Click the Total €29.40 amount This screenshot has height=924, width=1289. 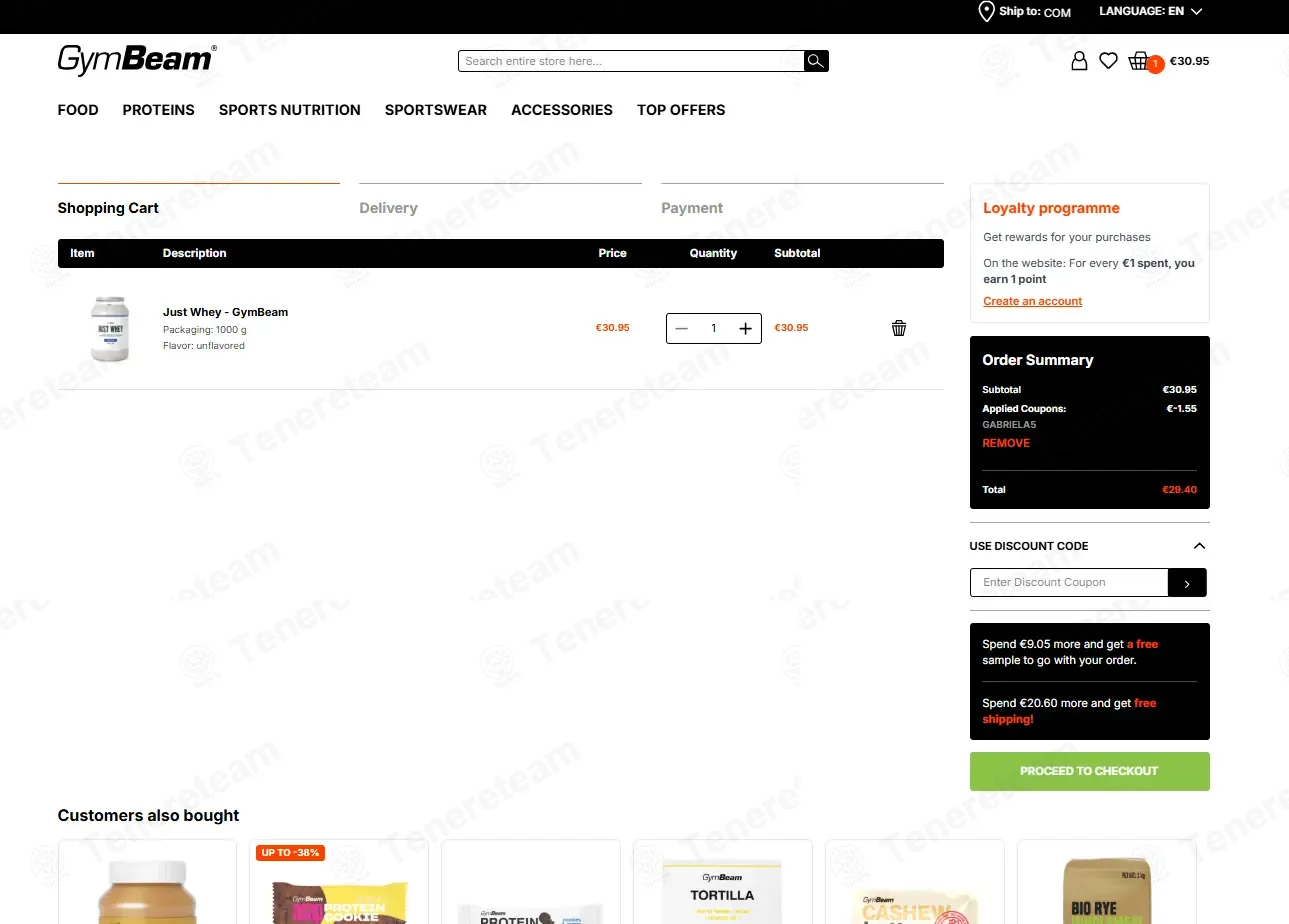click(1179, 490)
